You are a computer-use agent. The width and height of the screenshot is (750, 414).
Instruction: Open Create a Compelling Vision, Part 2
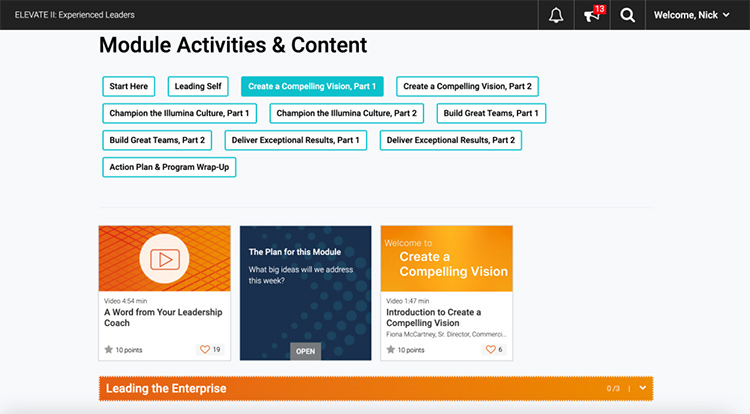(467, 86)
